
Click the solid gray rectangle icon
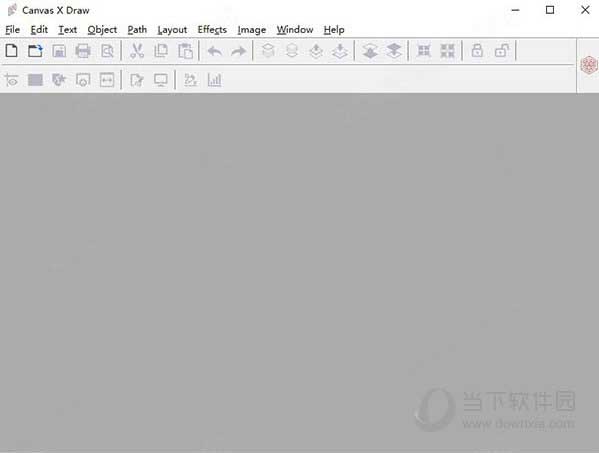click(x=35, y=80)
